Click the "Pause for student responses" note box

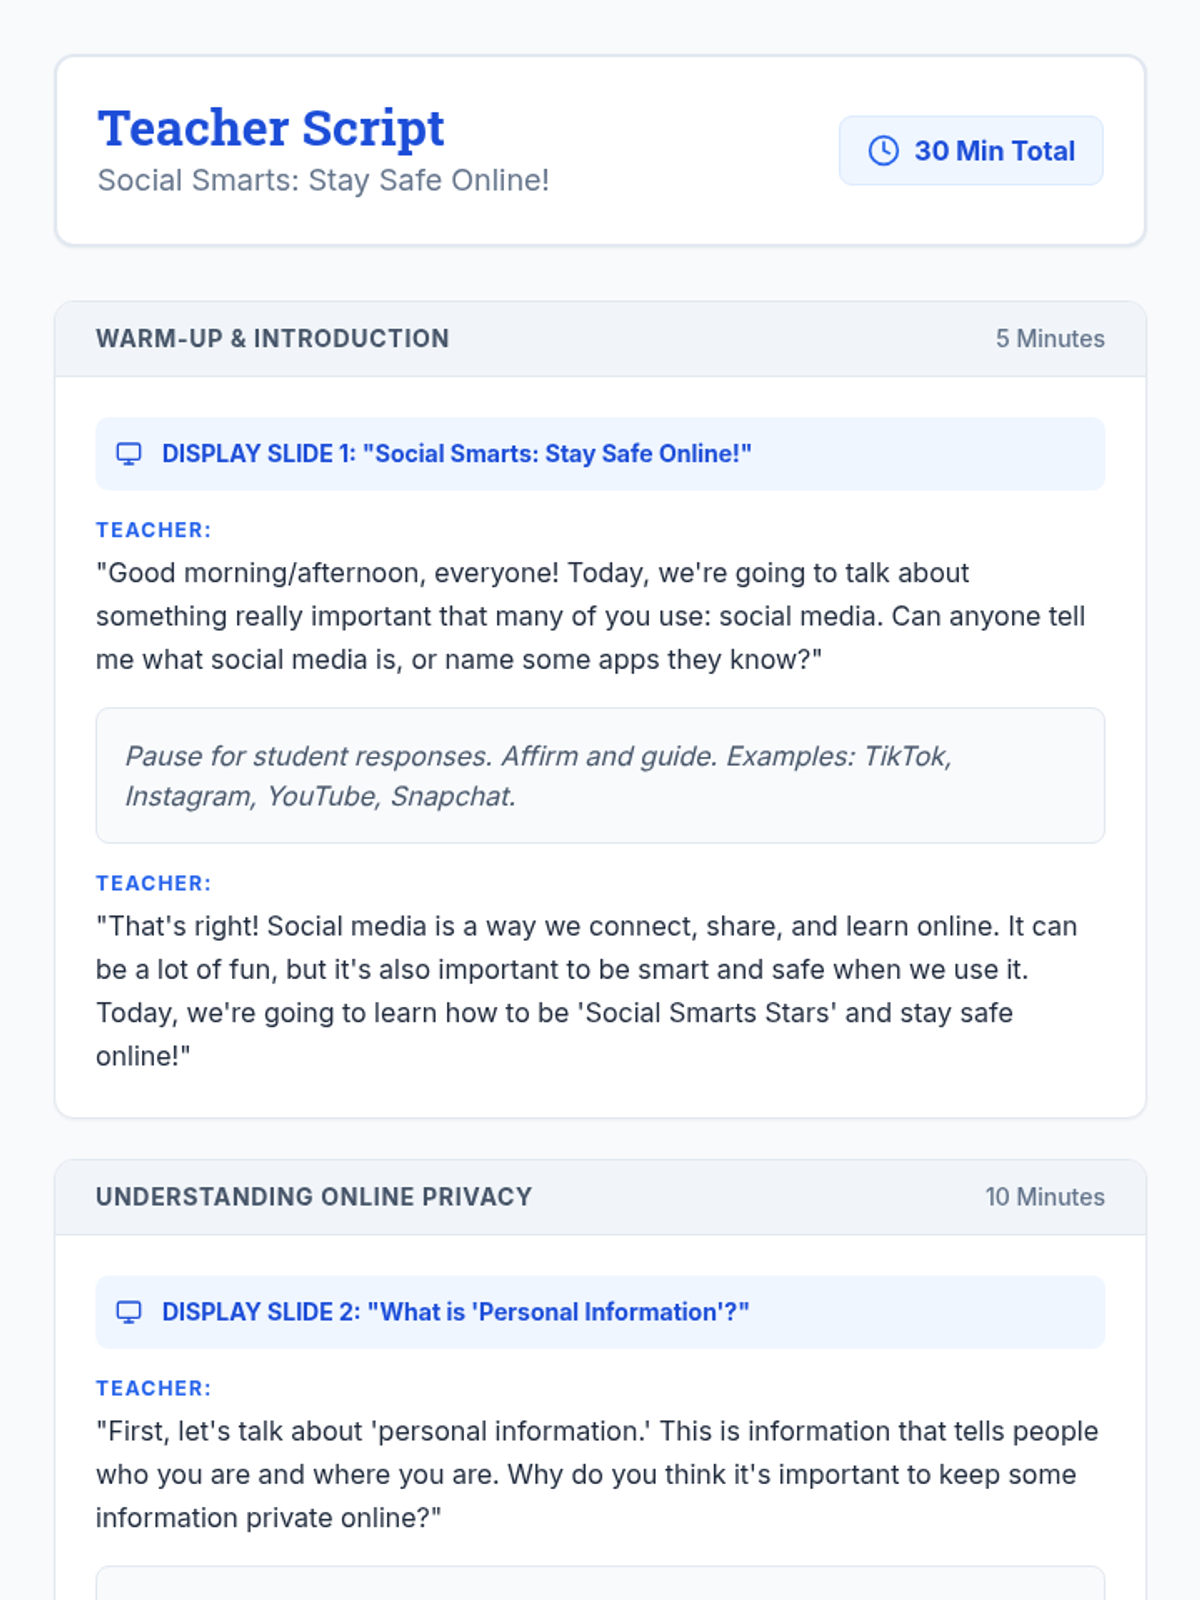click(x=600, y=776)
